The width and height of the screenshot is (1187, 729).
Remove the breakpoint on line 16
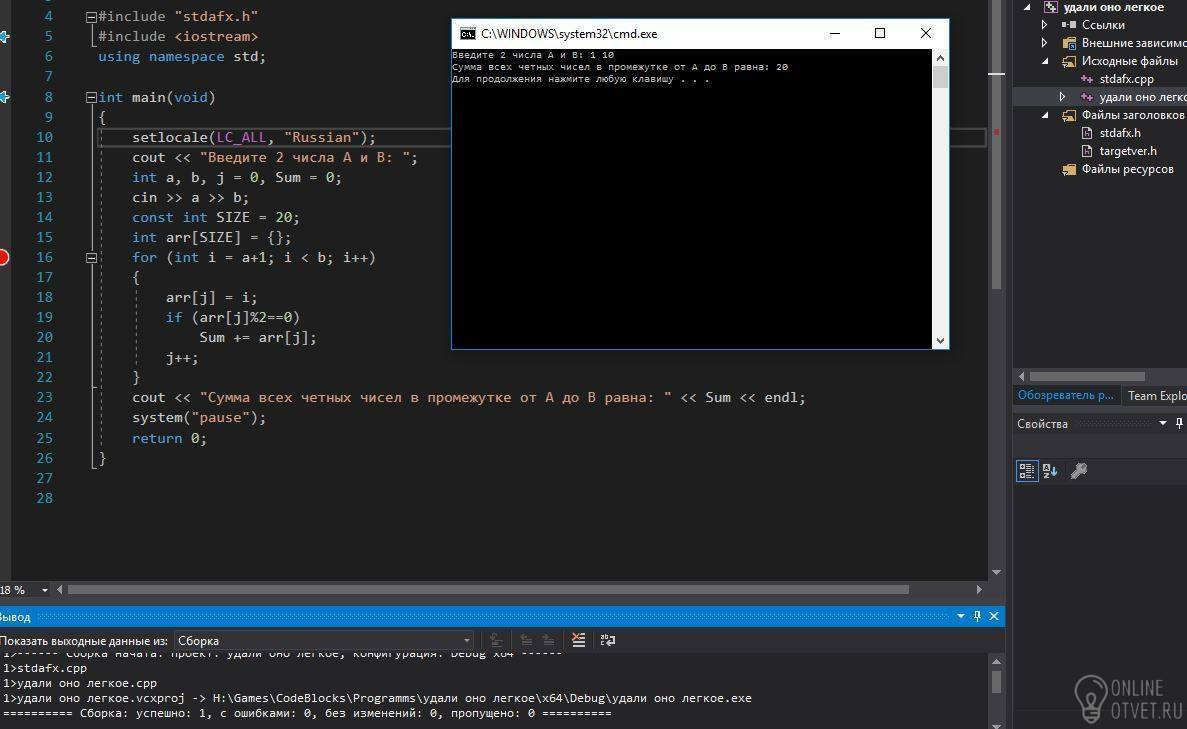point(3,257)
